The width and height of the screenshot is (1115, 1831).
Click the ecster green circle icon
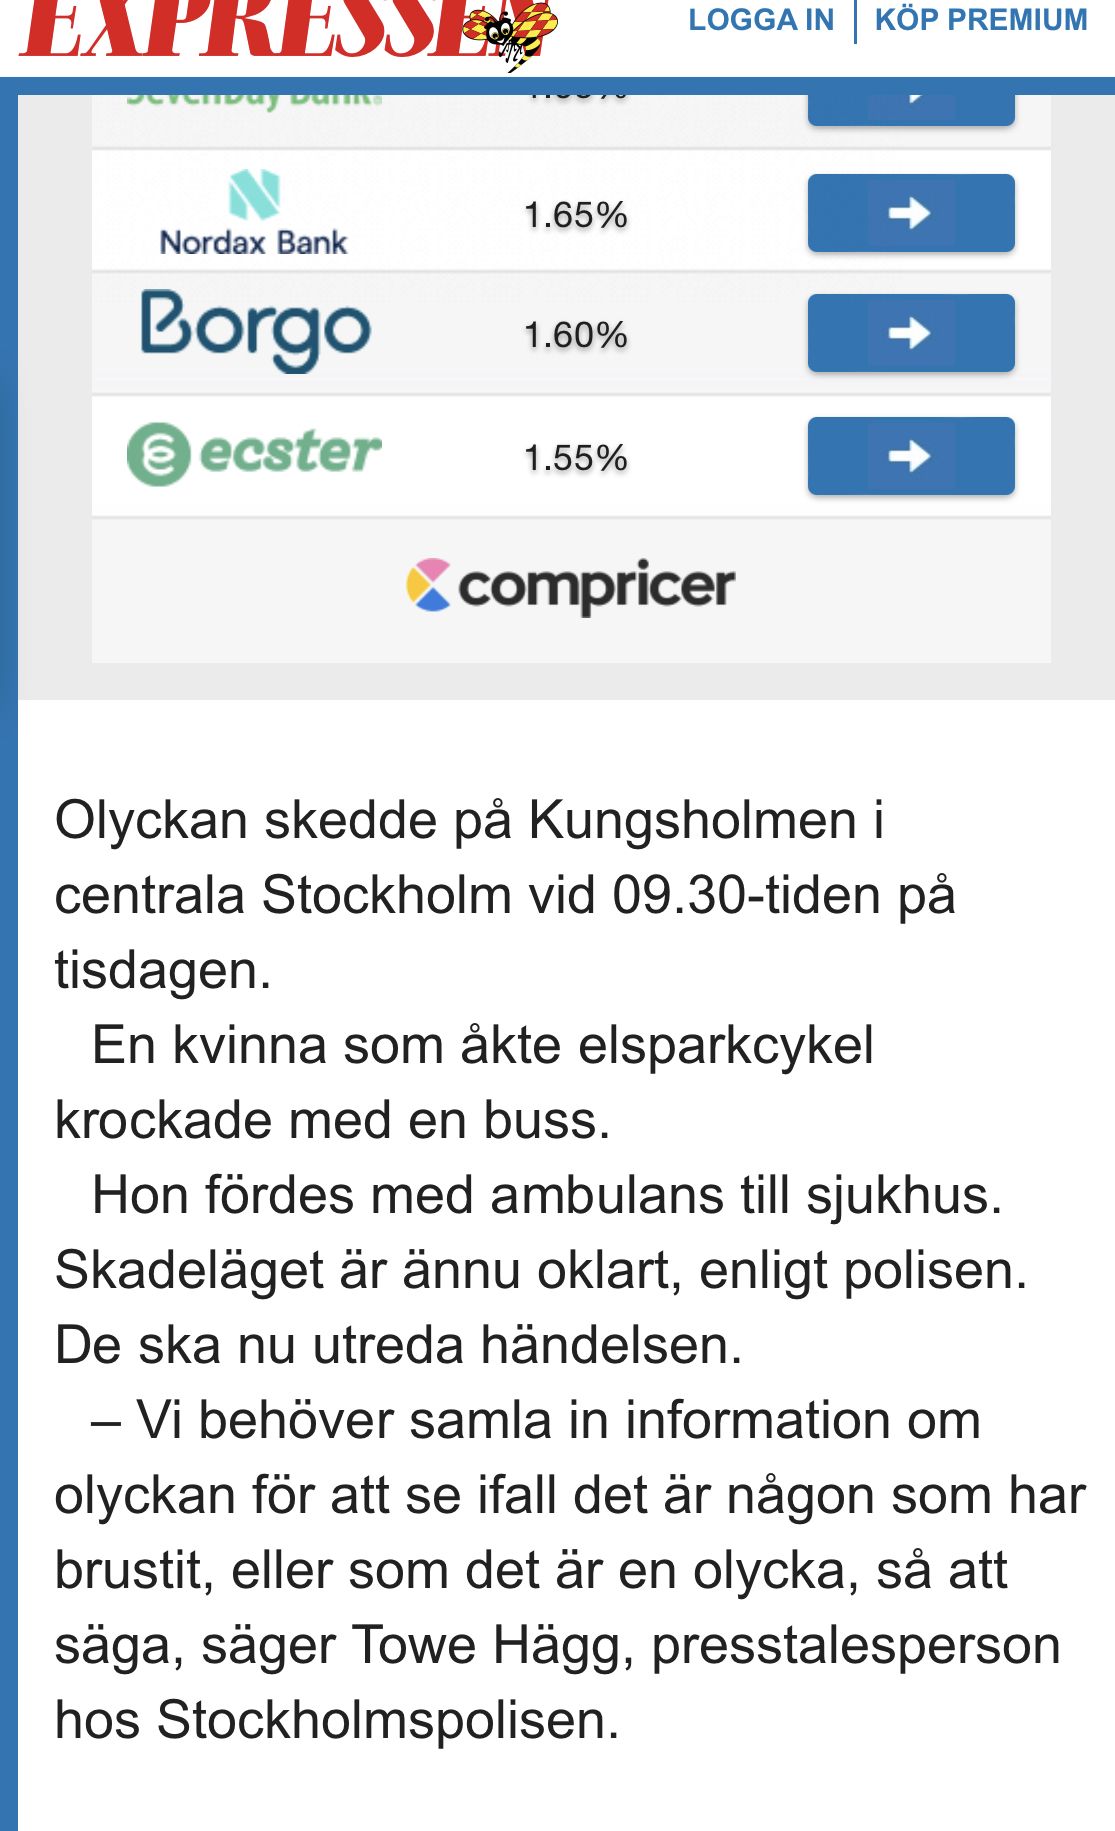point(158,455)
